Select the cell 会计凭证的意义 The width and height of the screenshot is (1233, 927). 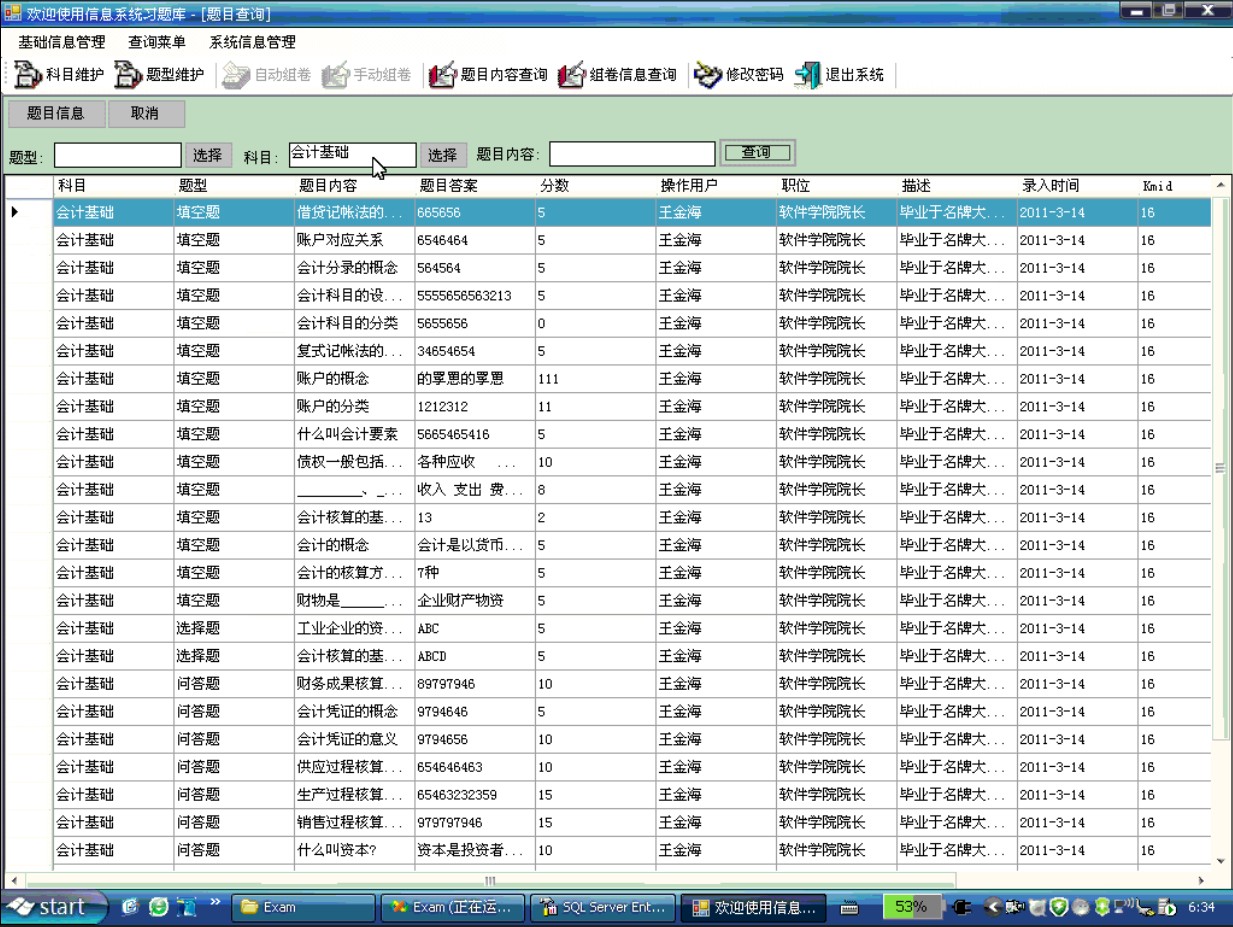(x=354, y=740)
